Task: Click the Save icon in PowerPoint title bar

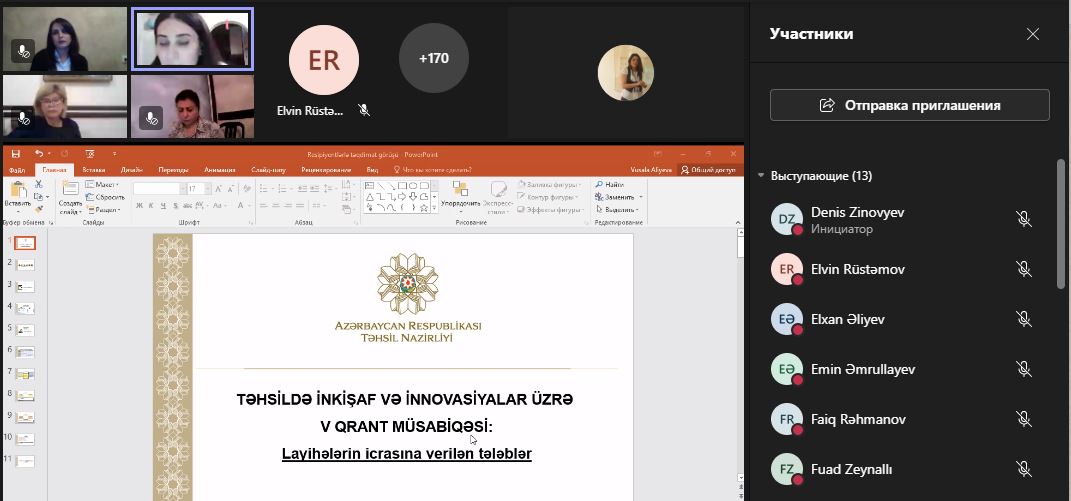Action: [15, 154]
